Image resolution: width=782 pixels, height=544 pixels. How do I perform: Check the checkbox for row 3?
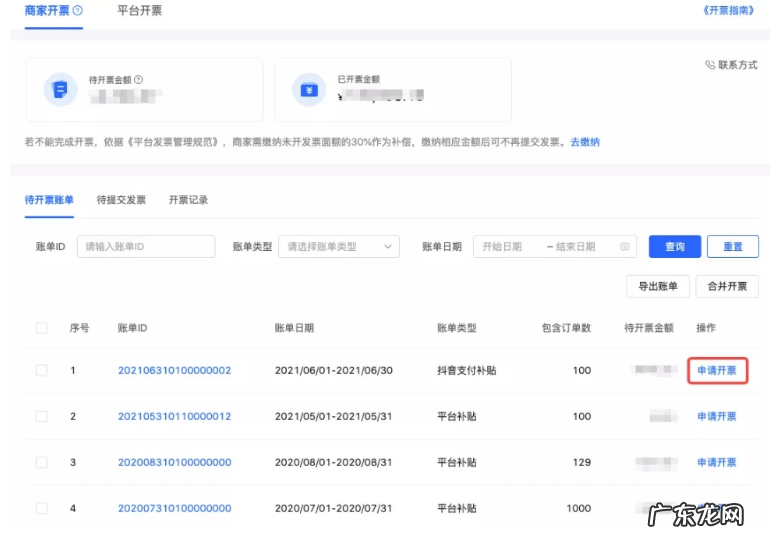click(42, 462)
